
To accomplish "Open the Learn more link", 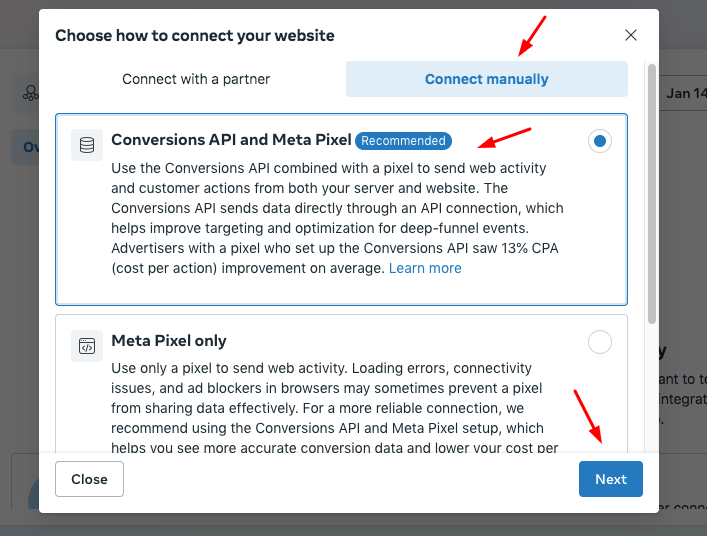I will pyautogui.click(x=425, y=268).
